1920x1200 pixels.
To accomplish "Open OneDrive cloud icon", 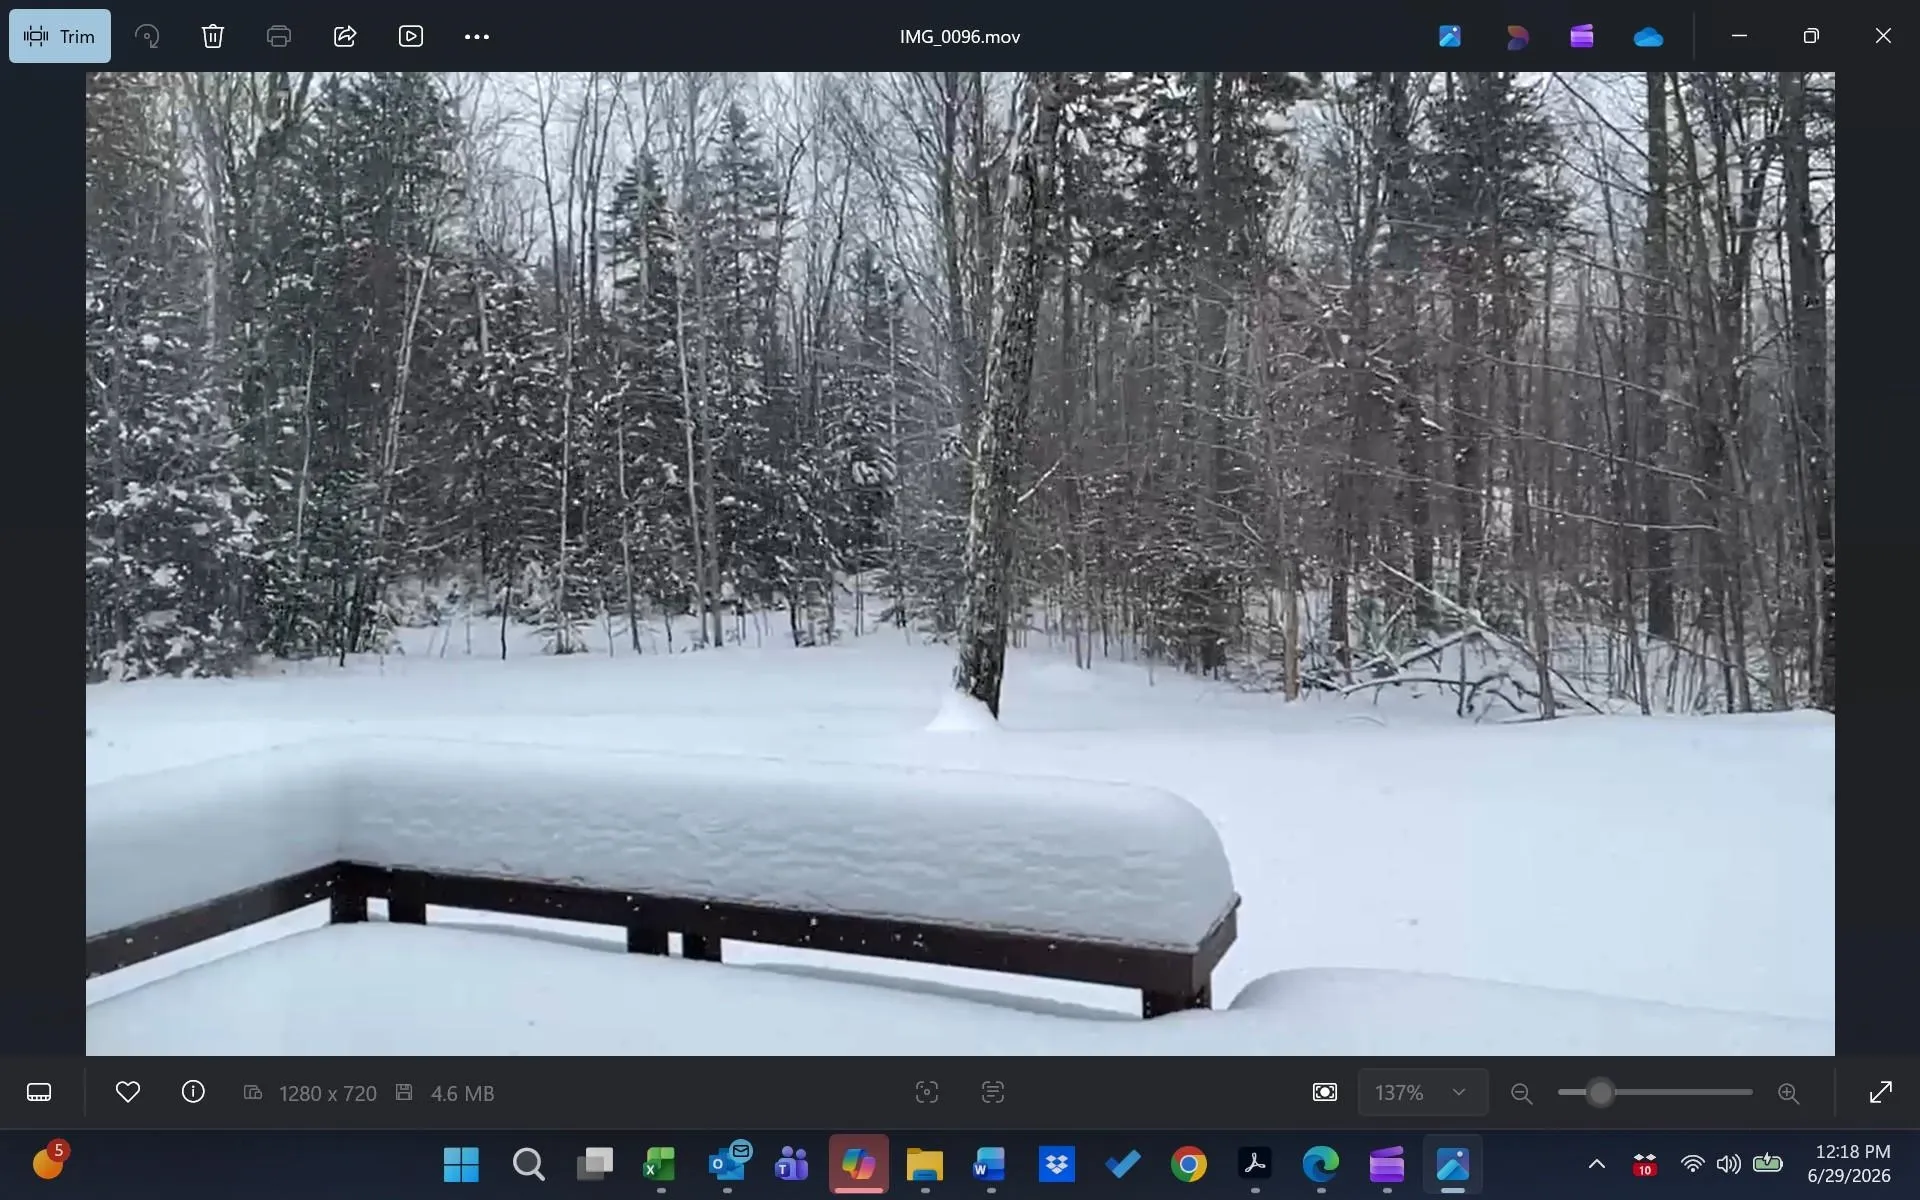I will [x=1648, y=36].
